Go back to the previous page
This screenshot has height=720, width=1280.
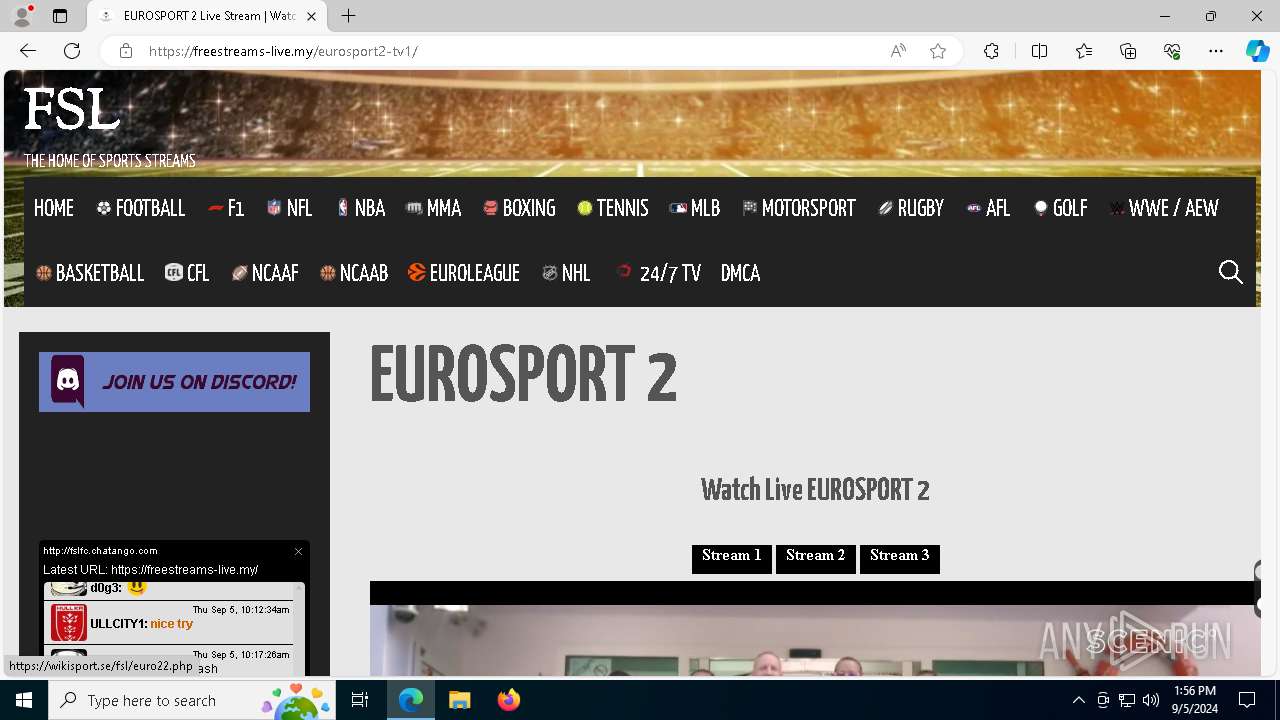[28, 51]
